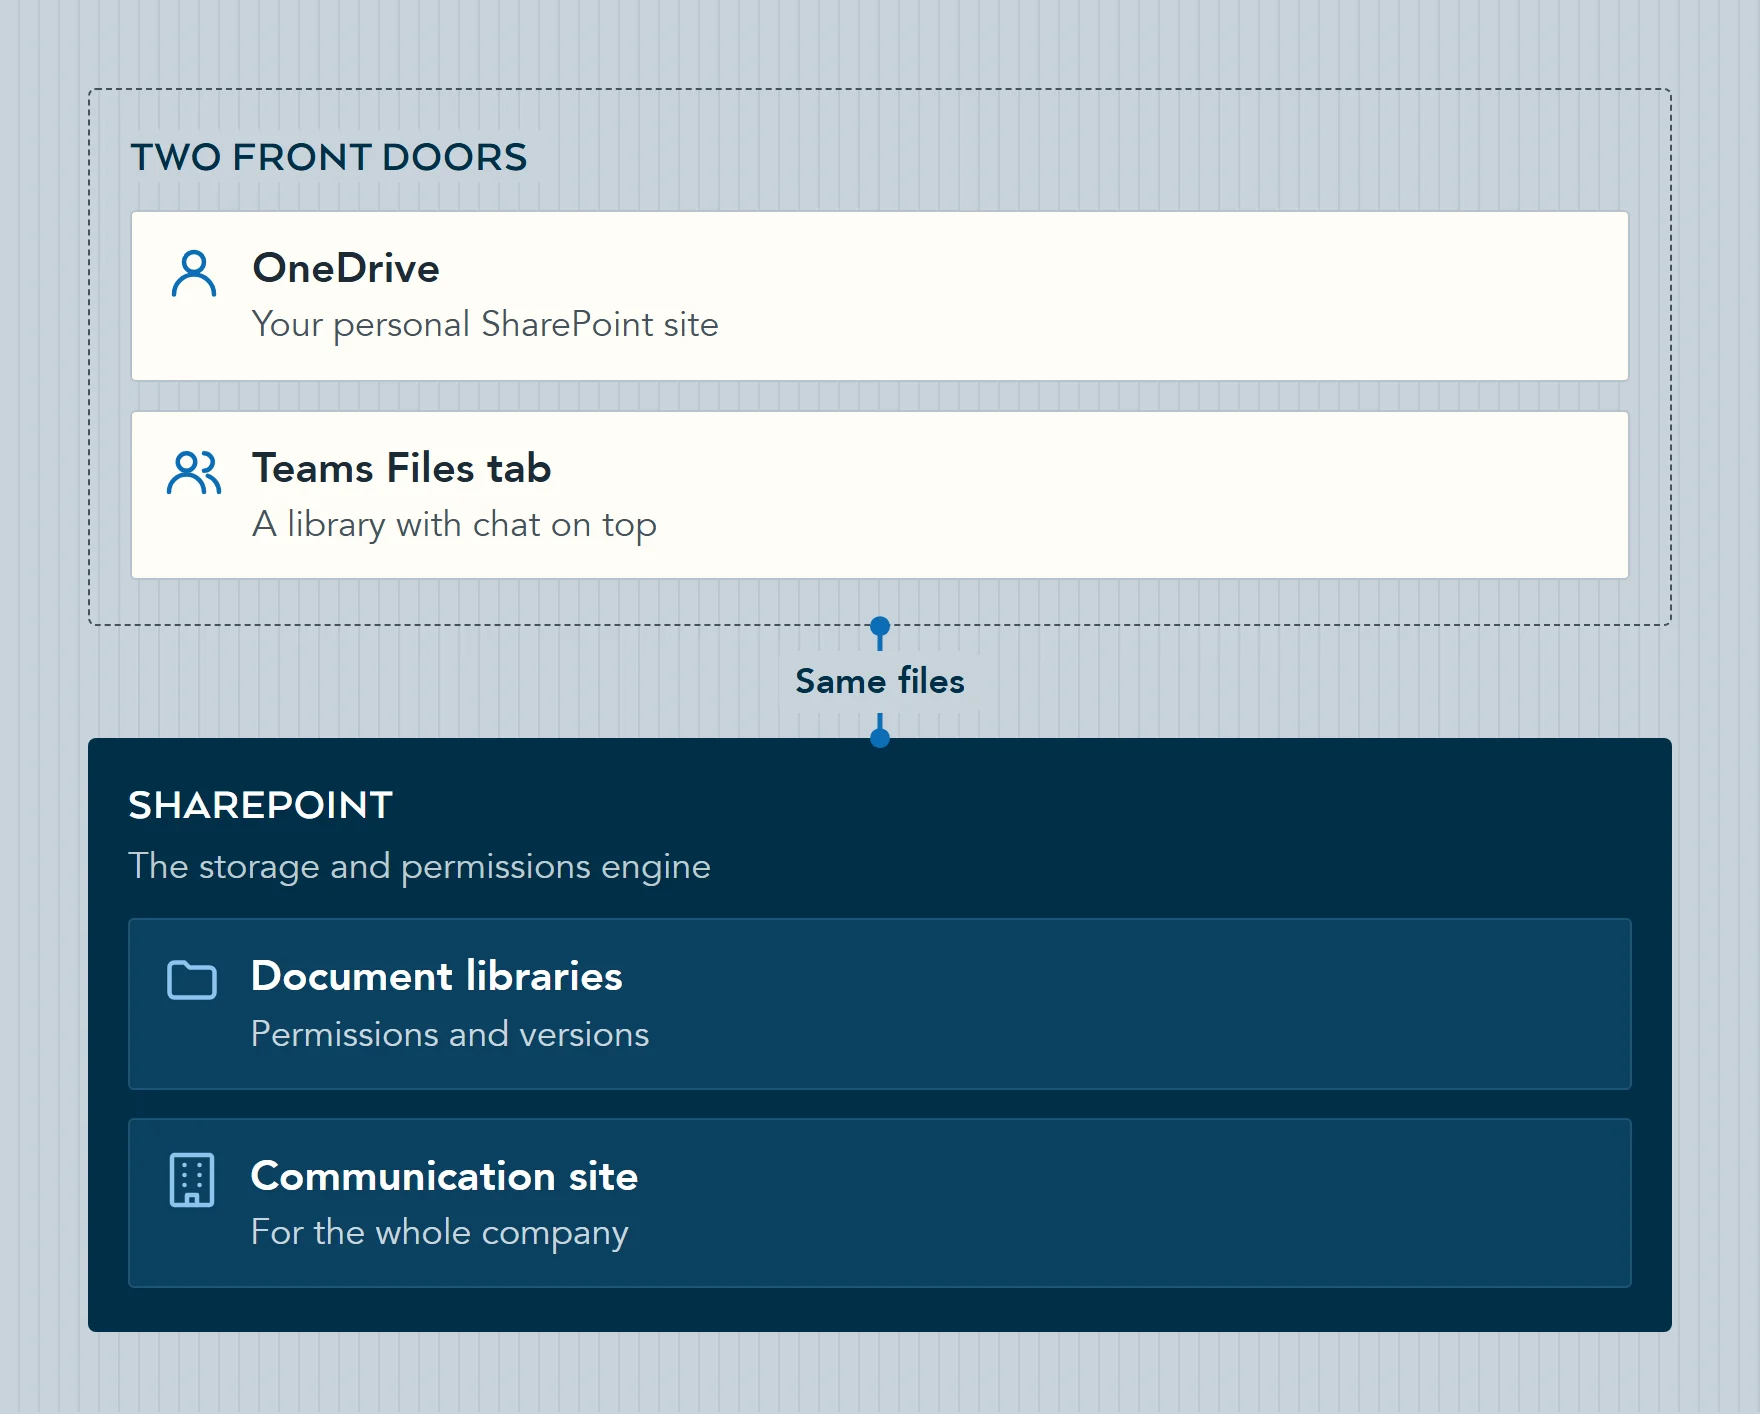Select the OneDrive title text
Viewport: 1760px width, 1414px height.
[346, 268]
